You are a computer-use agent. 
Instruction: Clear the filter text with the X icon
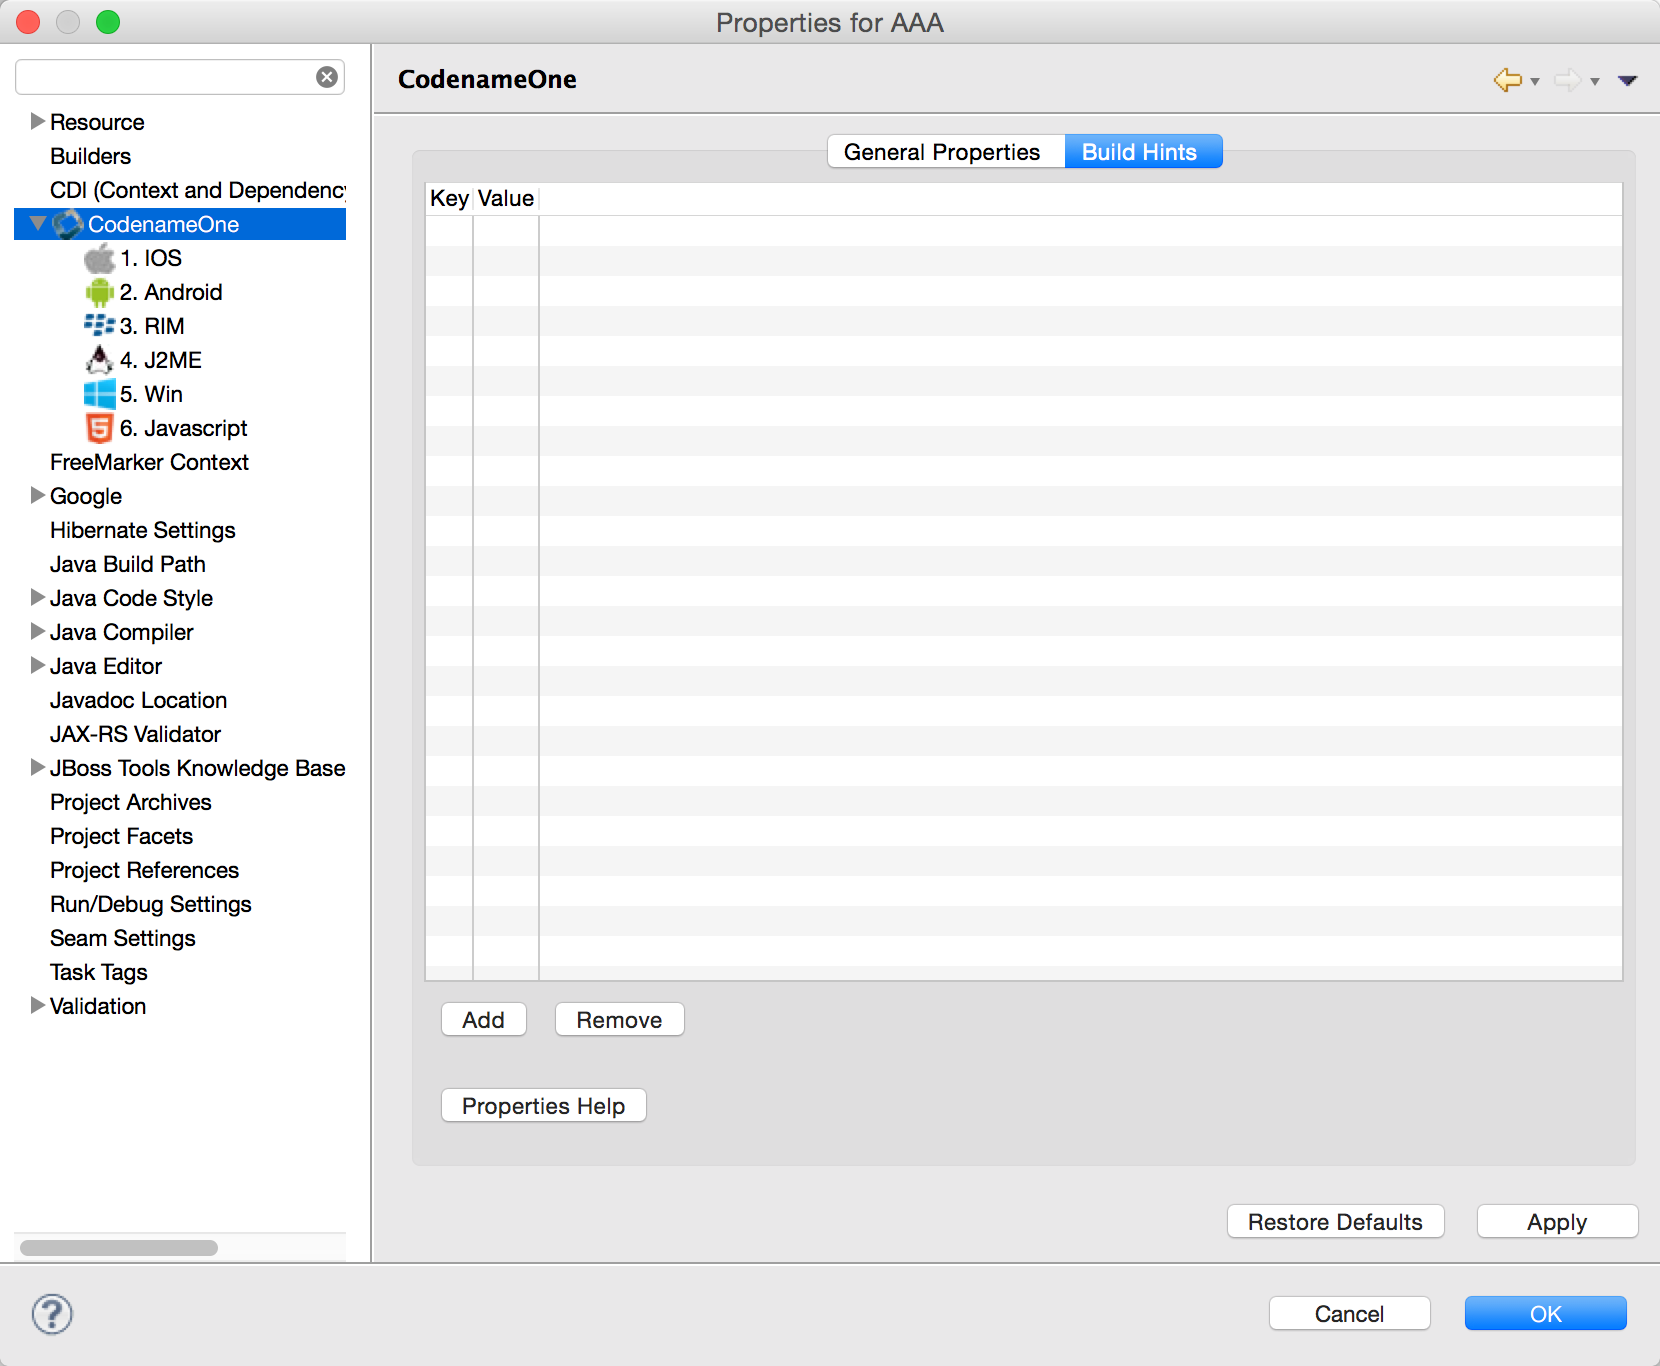click(327, 77)
